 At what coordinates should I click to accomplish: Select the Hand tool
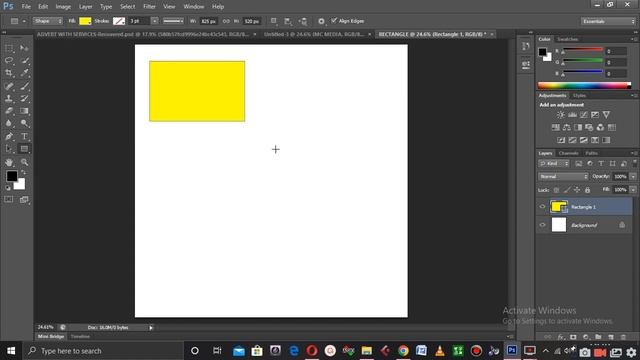(x=9, y=162)
